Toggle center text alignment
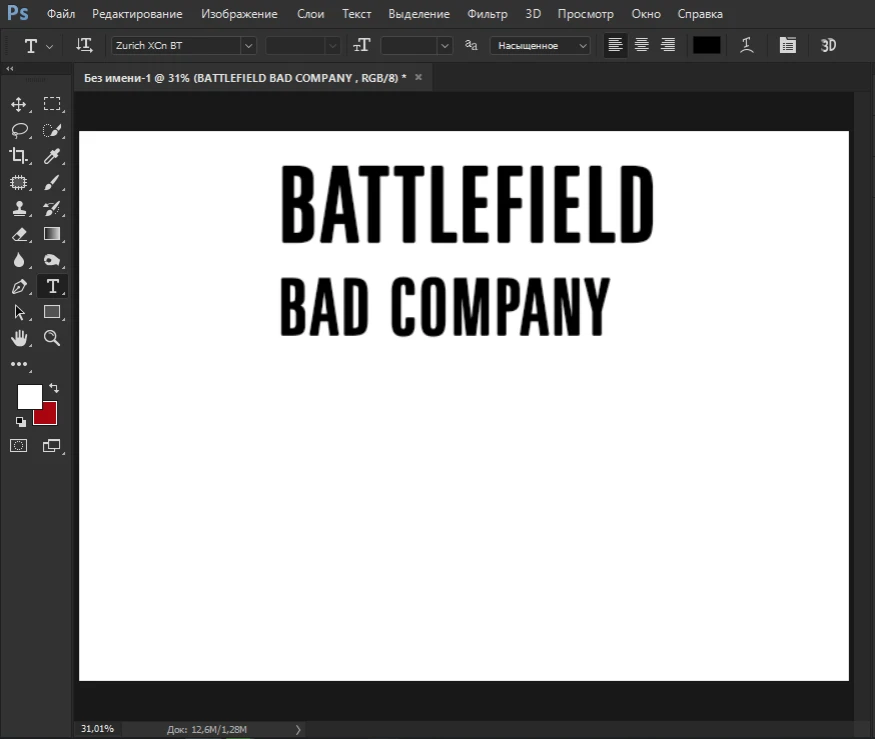 click(x=641, y=45)
